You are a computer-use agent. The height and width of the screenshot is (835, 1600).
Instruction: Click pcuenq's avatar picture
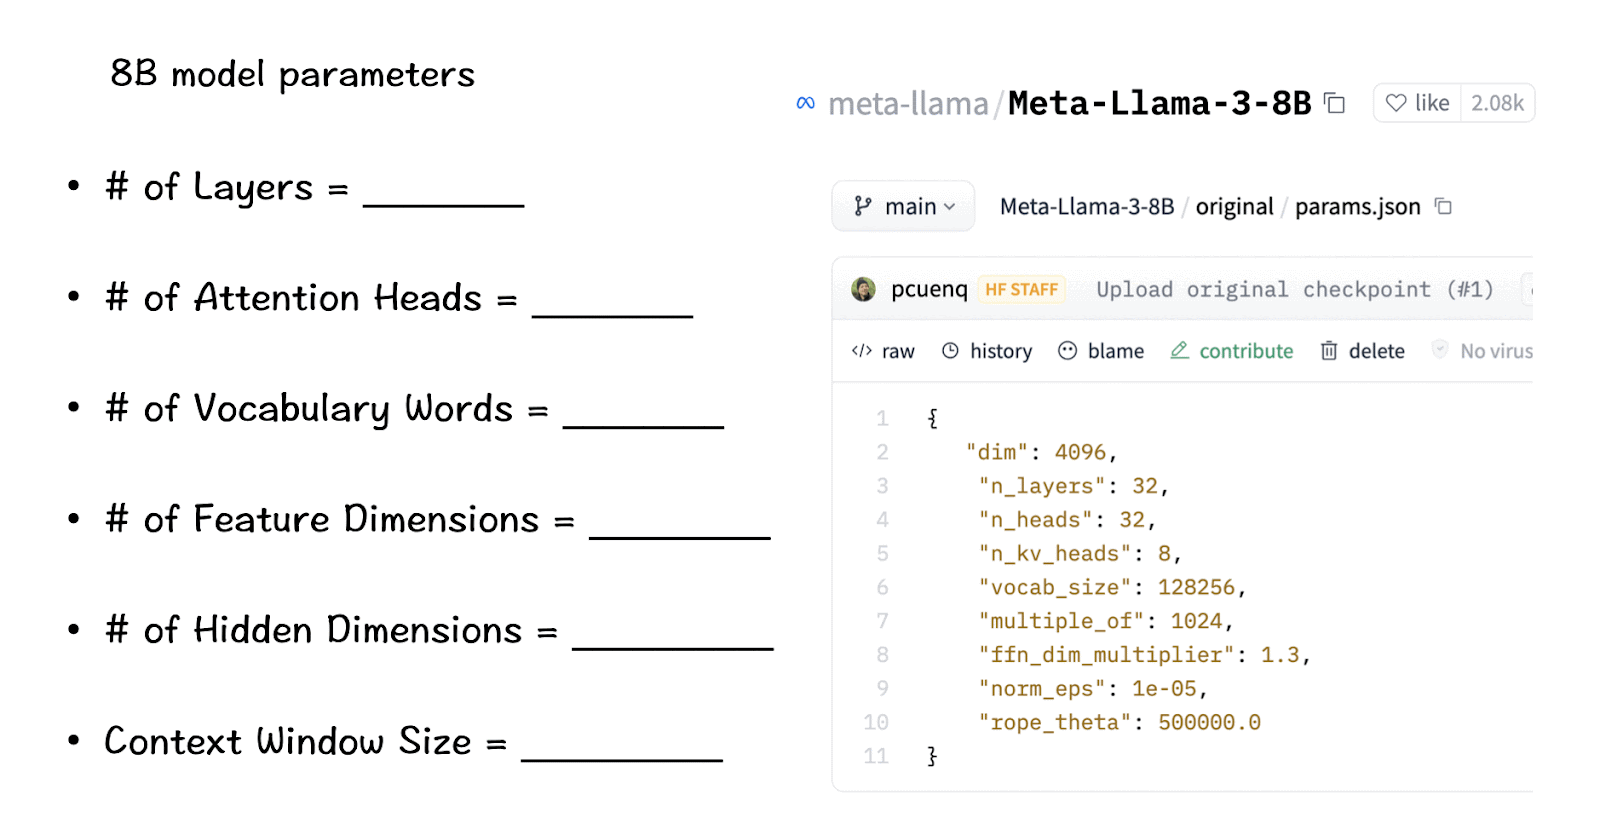point(863,290)
